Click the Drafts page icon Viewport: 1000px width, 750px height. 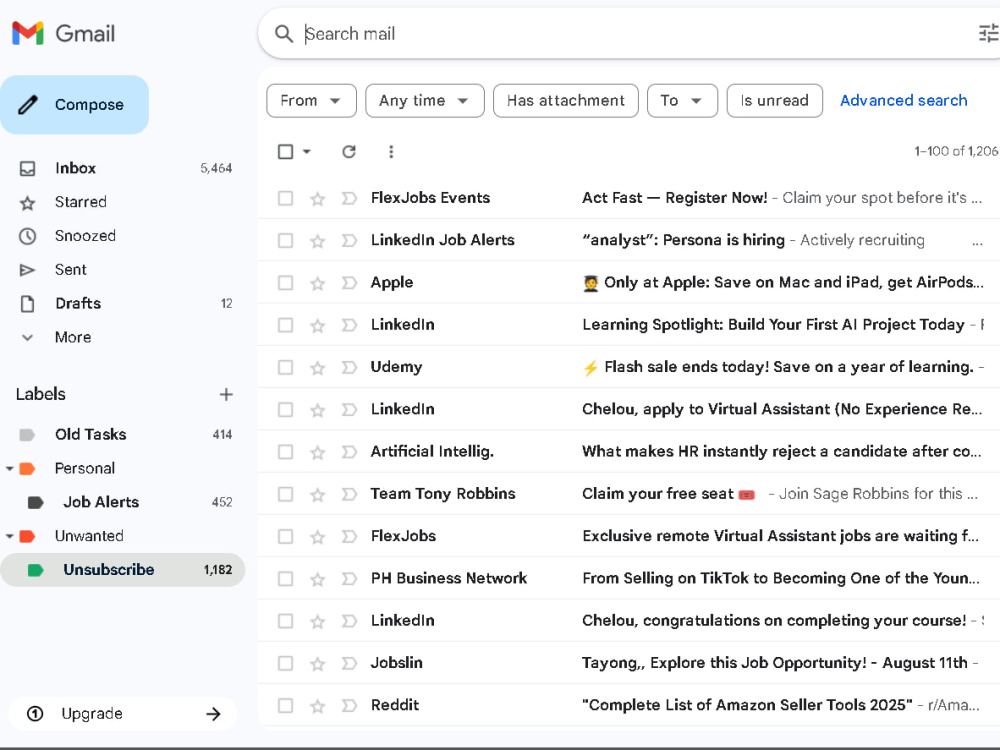(x=27, y=304)
